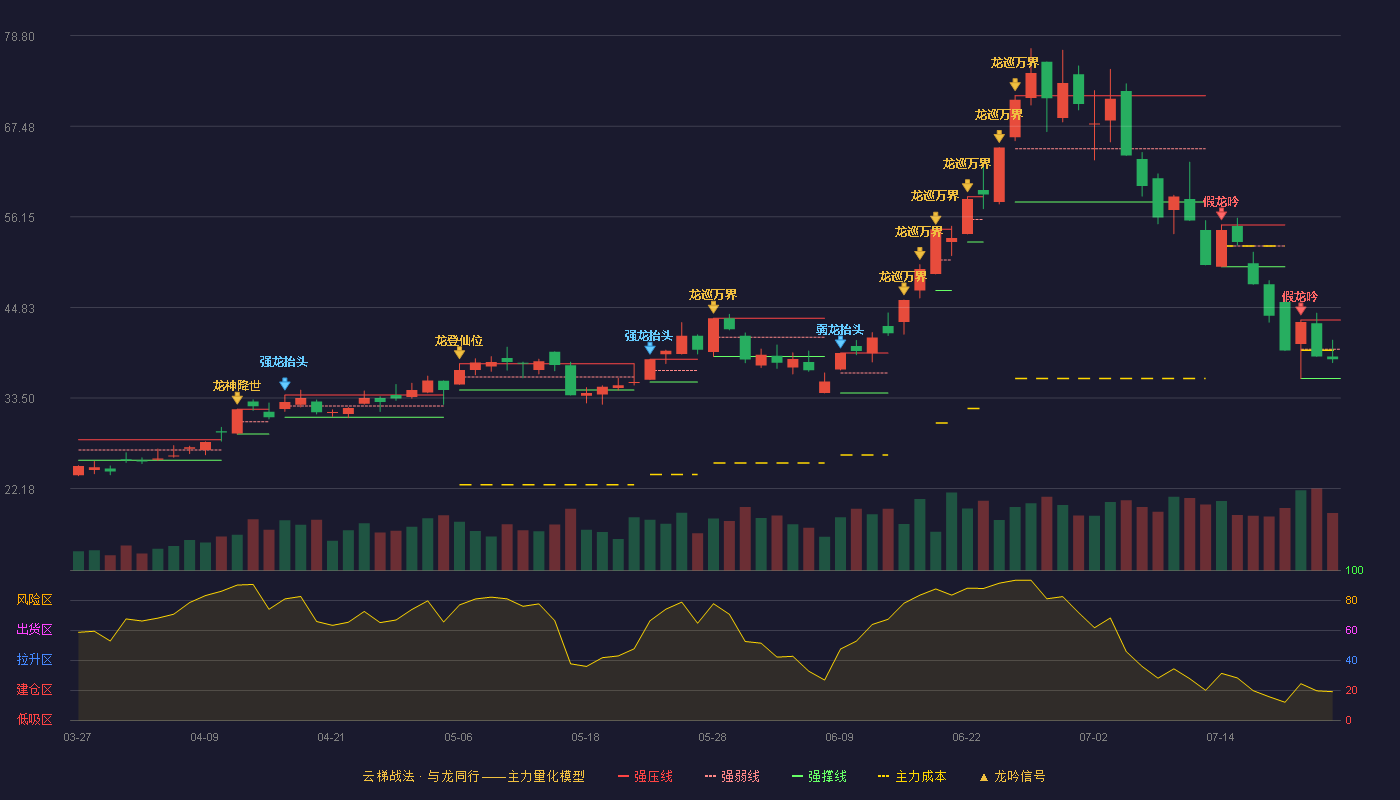
Task: Click the 03-27 date label
Action: (x=77, y=737)
